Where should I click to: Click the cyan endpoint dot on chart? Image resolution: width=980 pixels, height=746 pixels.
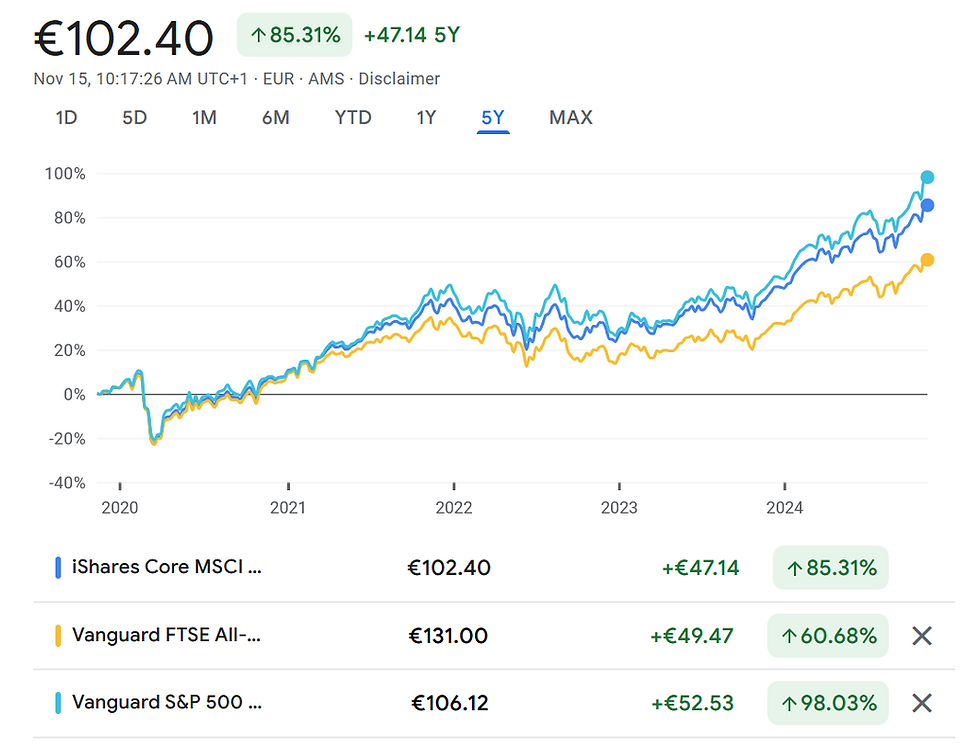pyautogui.click(x=928, y=177)
